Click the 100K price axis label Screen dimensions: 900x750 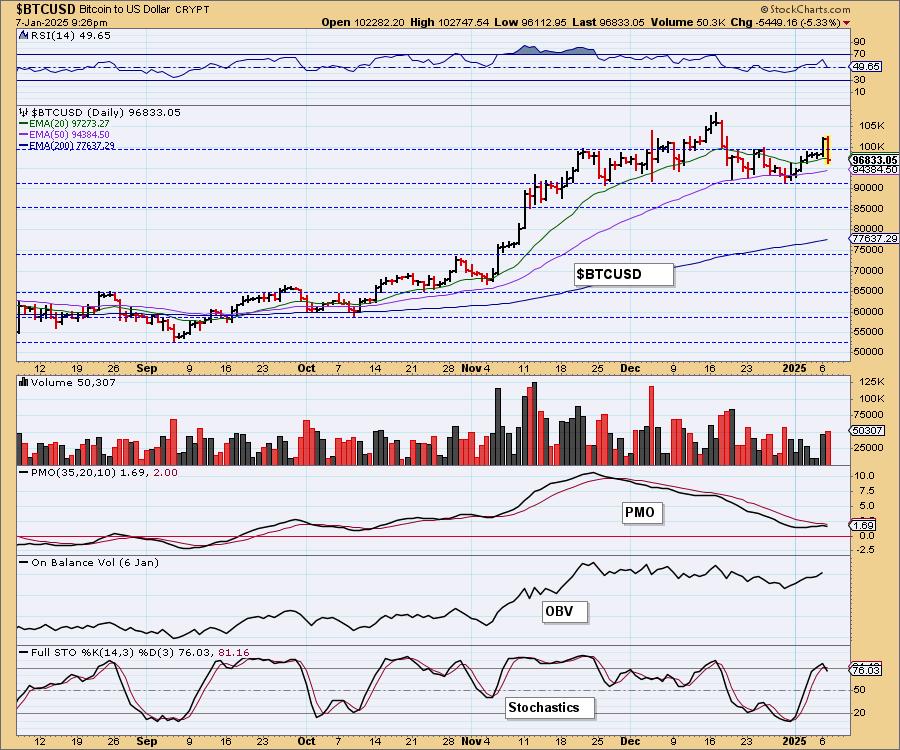tap(872, 147)
